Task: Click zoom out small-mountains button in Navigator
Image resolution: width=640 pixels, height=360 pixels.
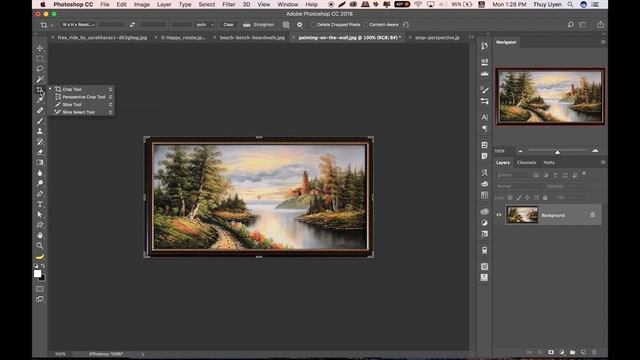Action: pyautogui.click(x=520, y=151)
